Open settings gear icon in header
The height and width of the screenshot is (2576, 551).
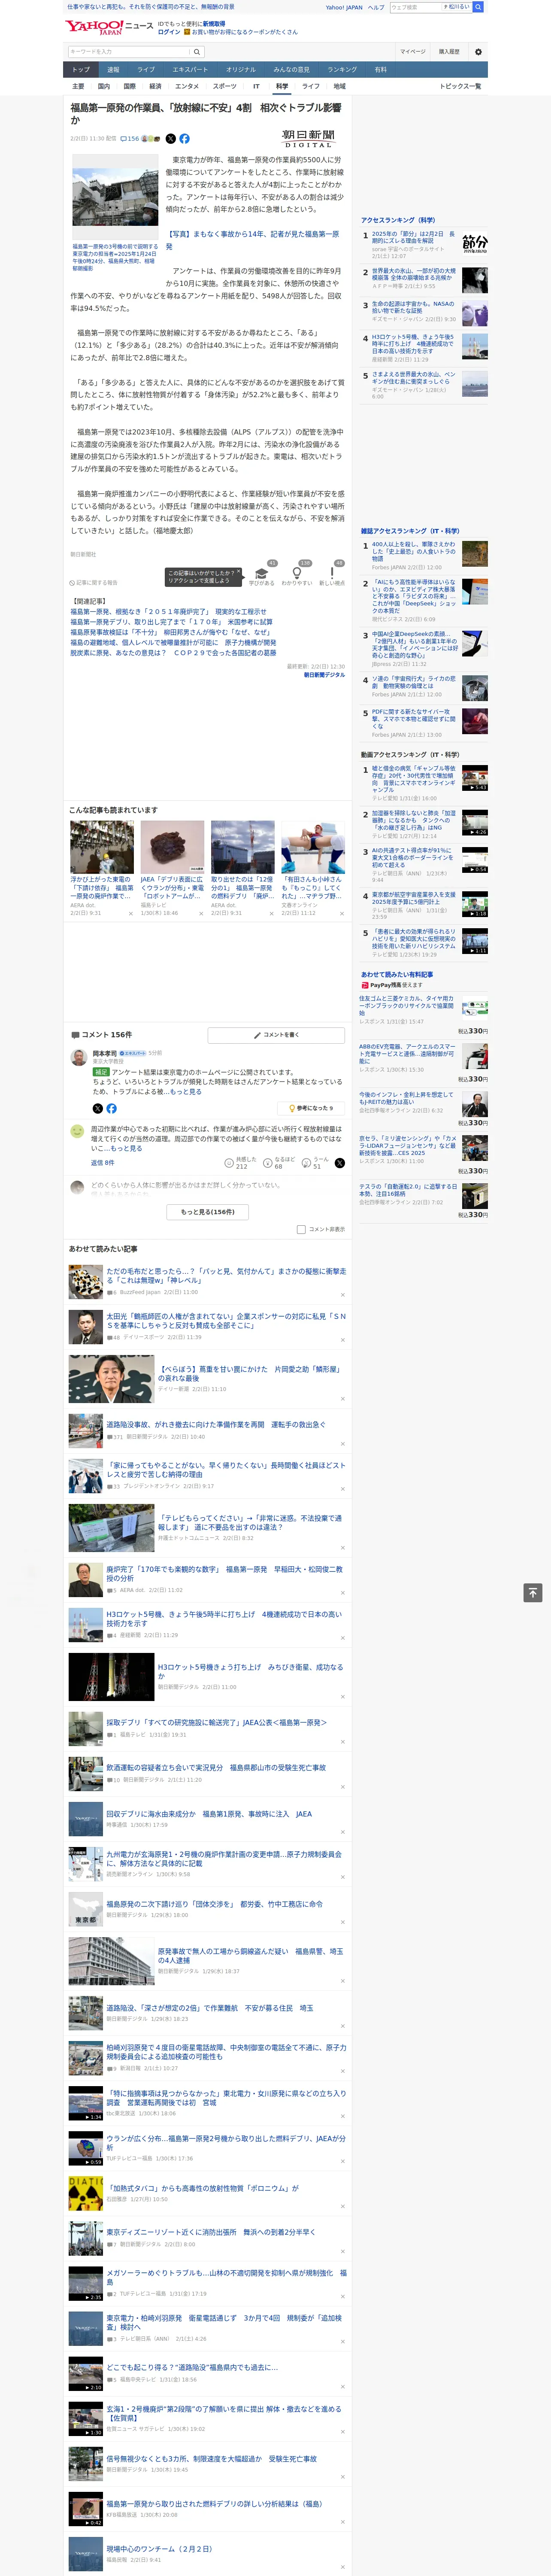(478, 52)
